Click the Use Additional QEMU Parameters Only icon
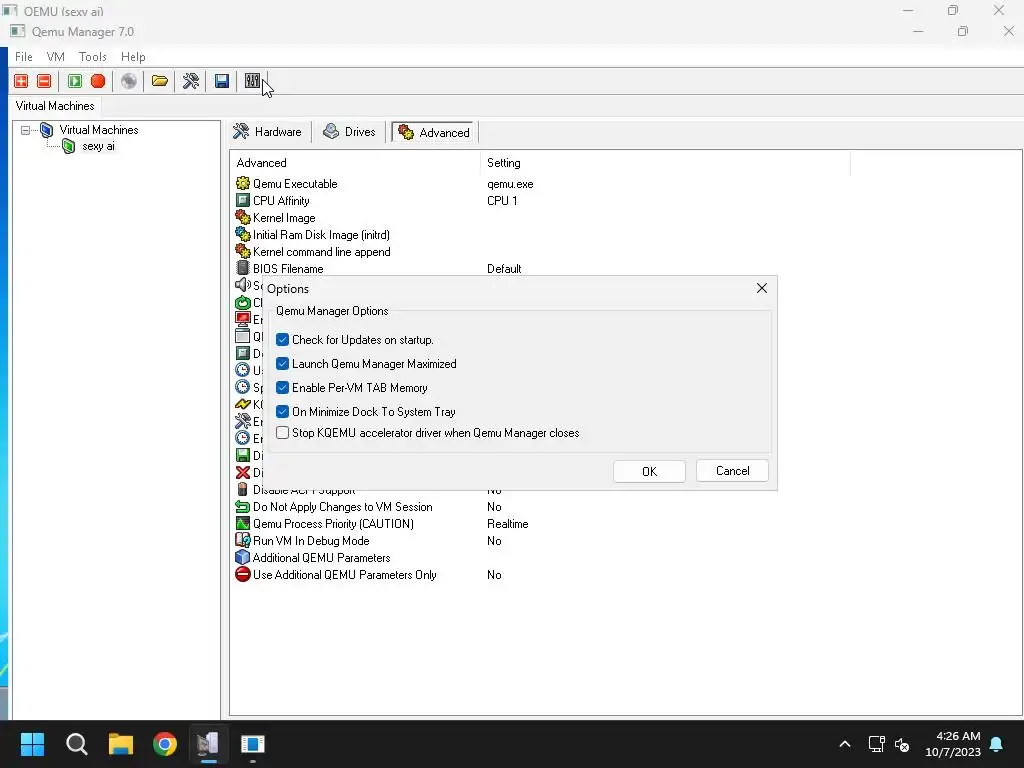Image resolution: width=1024 pixels, height=768 pixels. [x=243, y=575]
